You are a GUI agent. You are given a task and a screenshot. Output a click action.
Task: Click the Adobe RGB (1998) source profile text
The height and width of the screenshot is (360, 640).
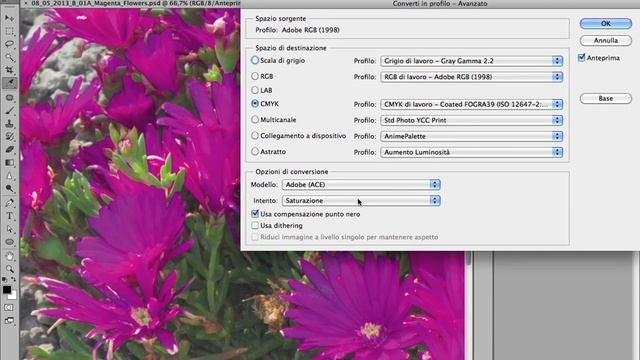[x=311, y=30]
